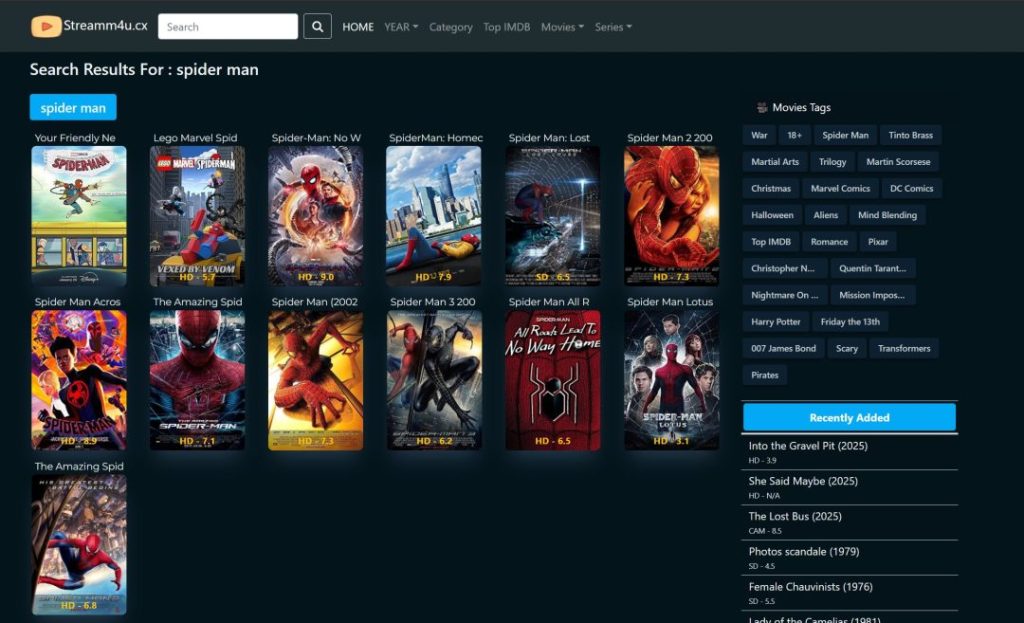This screenshot has width=1024, height=623.
Task: Click the blue spider man tag button
Action: (x=73, y=108)
